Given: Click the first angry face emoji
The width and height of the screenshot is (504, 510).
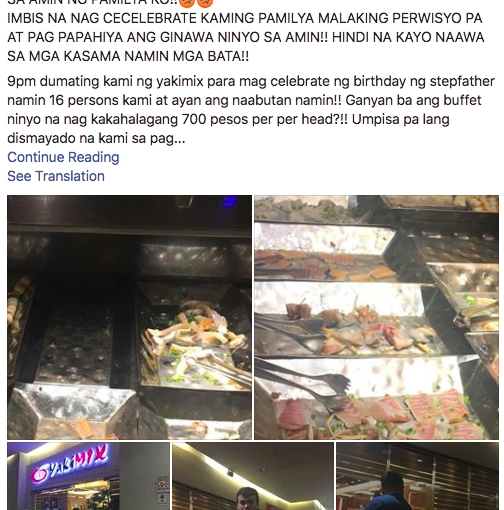Looking at the screenshot, I should [187, 3].
